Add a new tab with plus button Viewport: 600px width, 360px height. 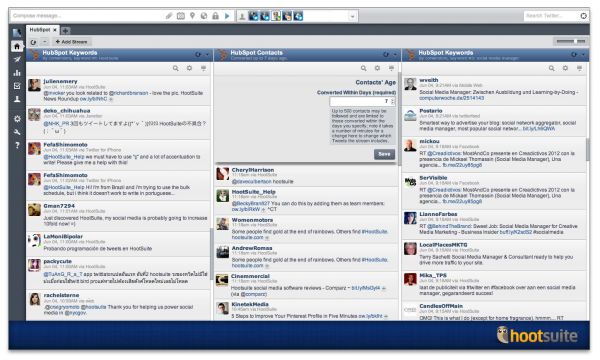point(65,31)
